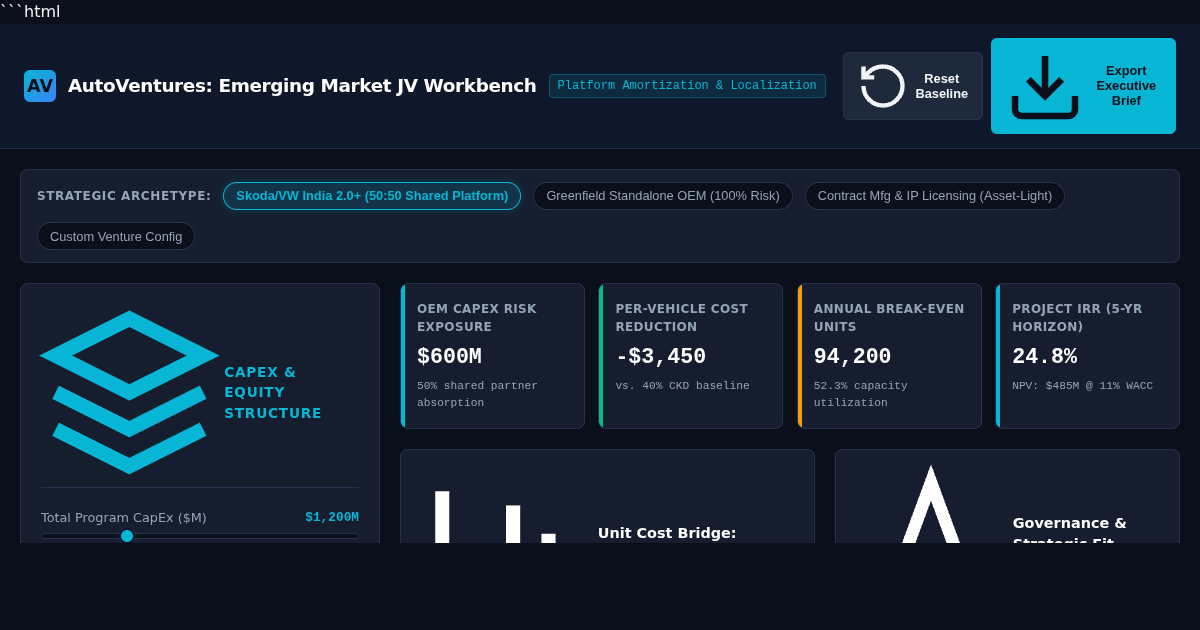Click the $600M value
The image size is (1200, 630).
[x=449, y=357]
